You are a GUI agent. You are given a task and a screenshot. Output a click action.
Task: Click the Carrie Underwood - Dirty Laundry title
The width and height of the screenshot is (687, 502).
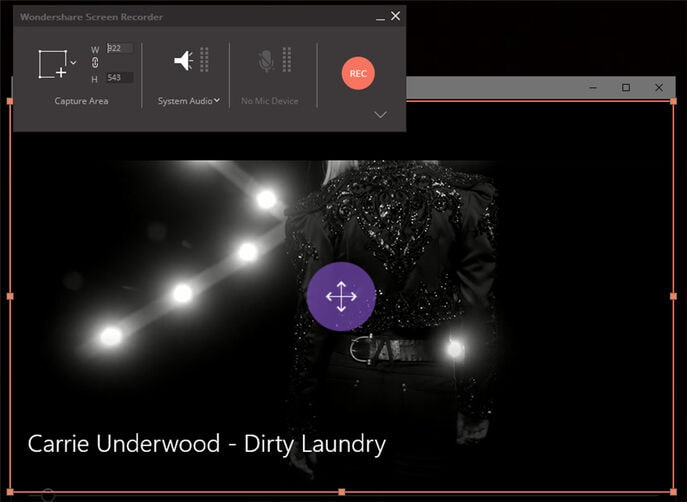[x=207, y=444]
